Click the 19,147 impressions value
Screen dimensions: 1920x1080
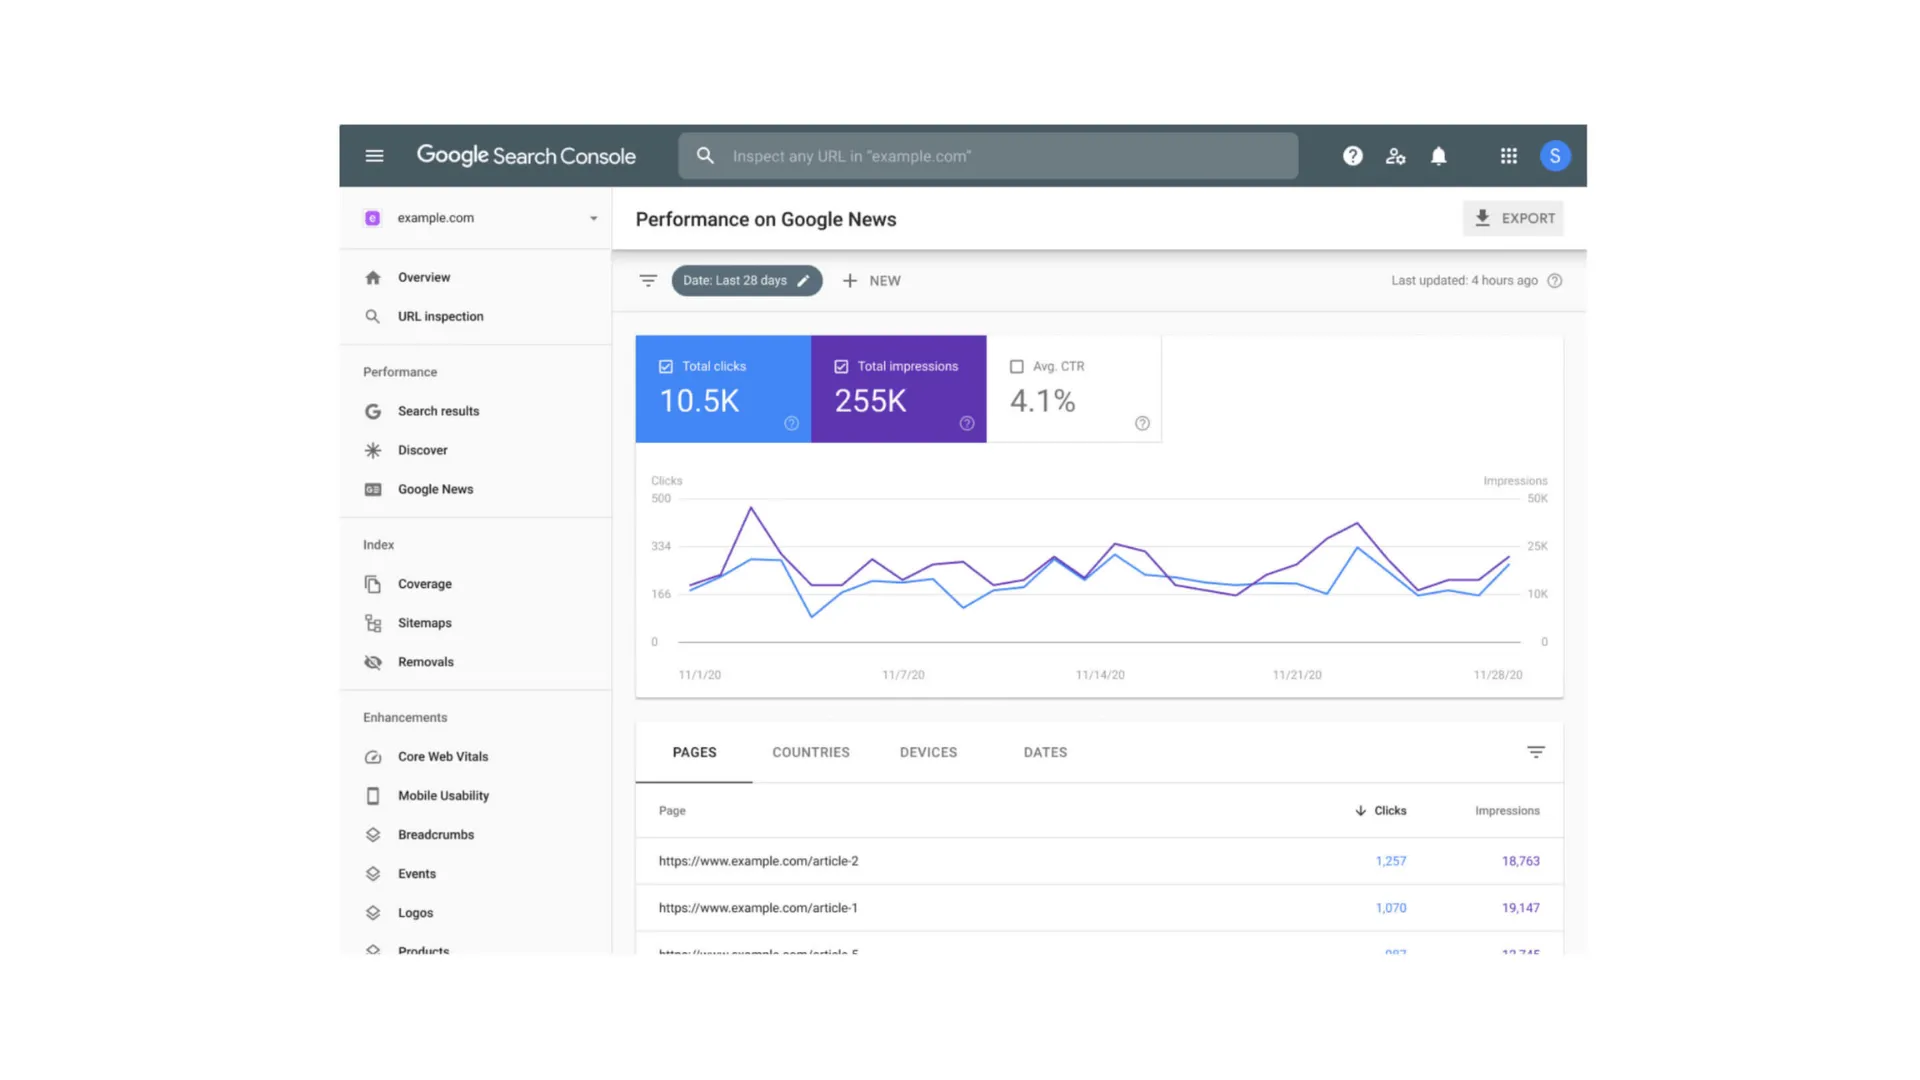1520,908
